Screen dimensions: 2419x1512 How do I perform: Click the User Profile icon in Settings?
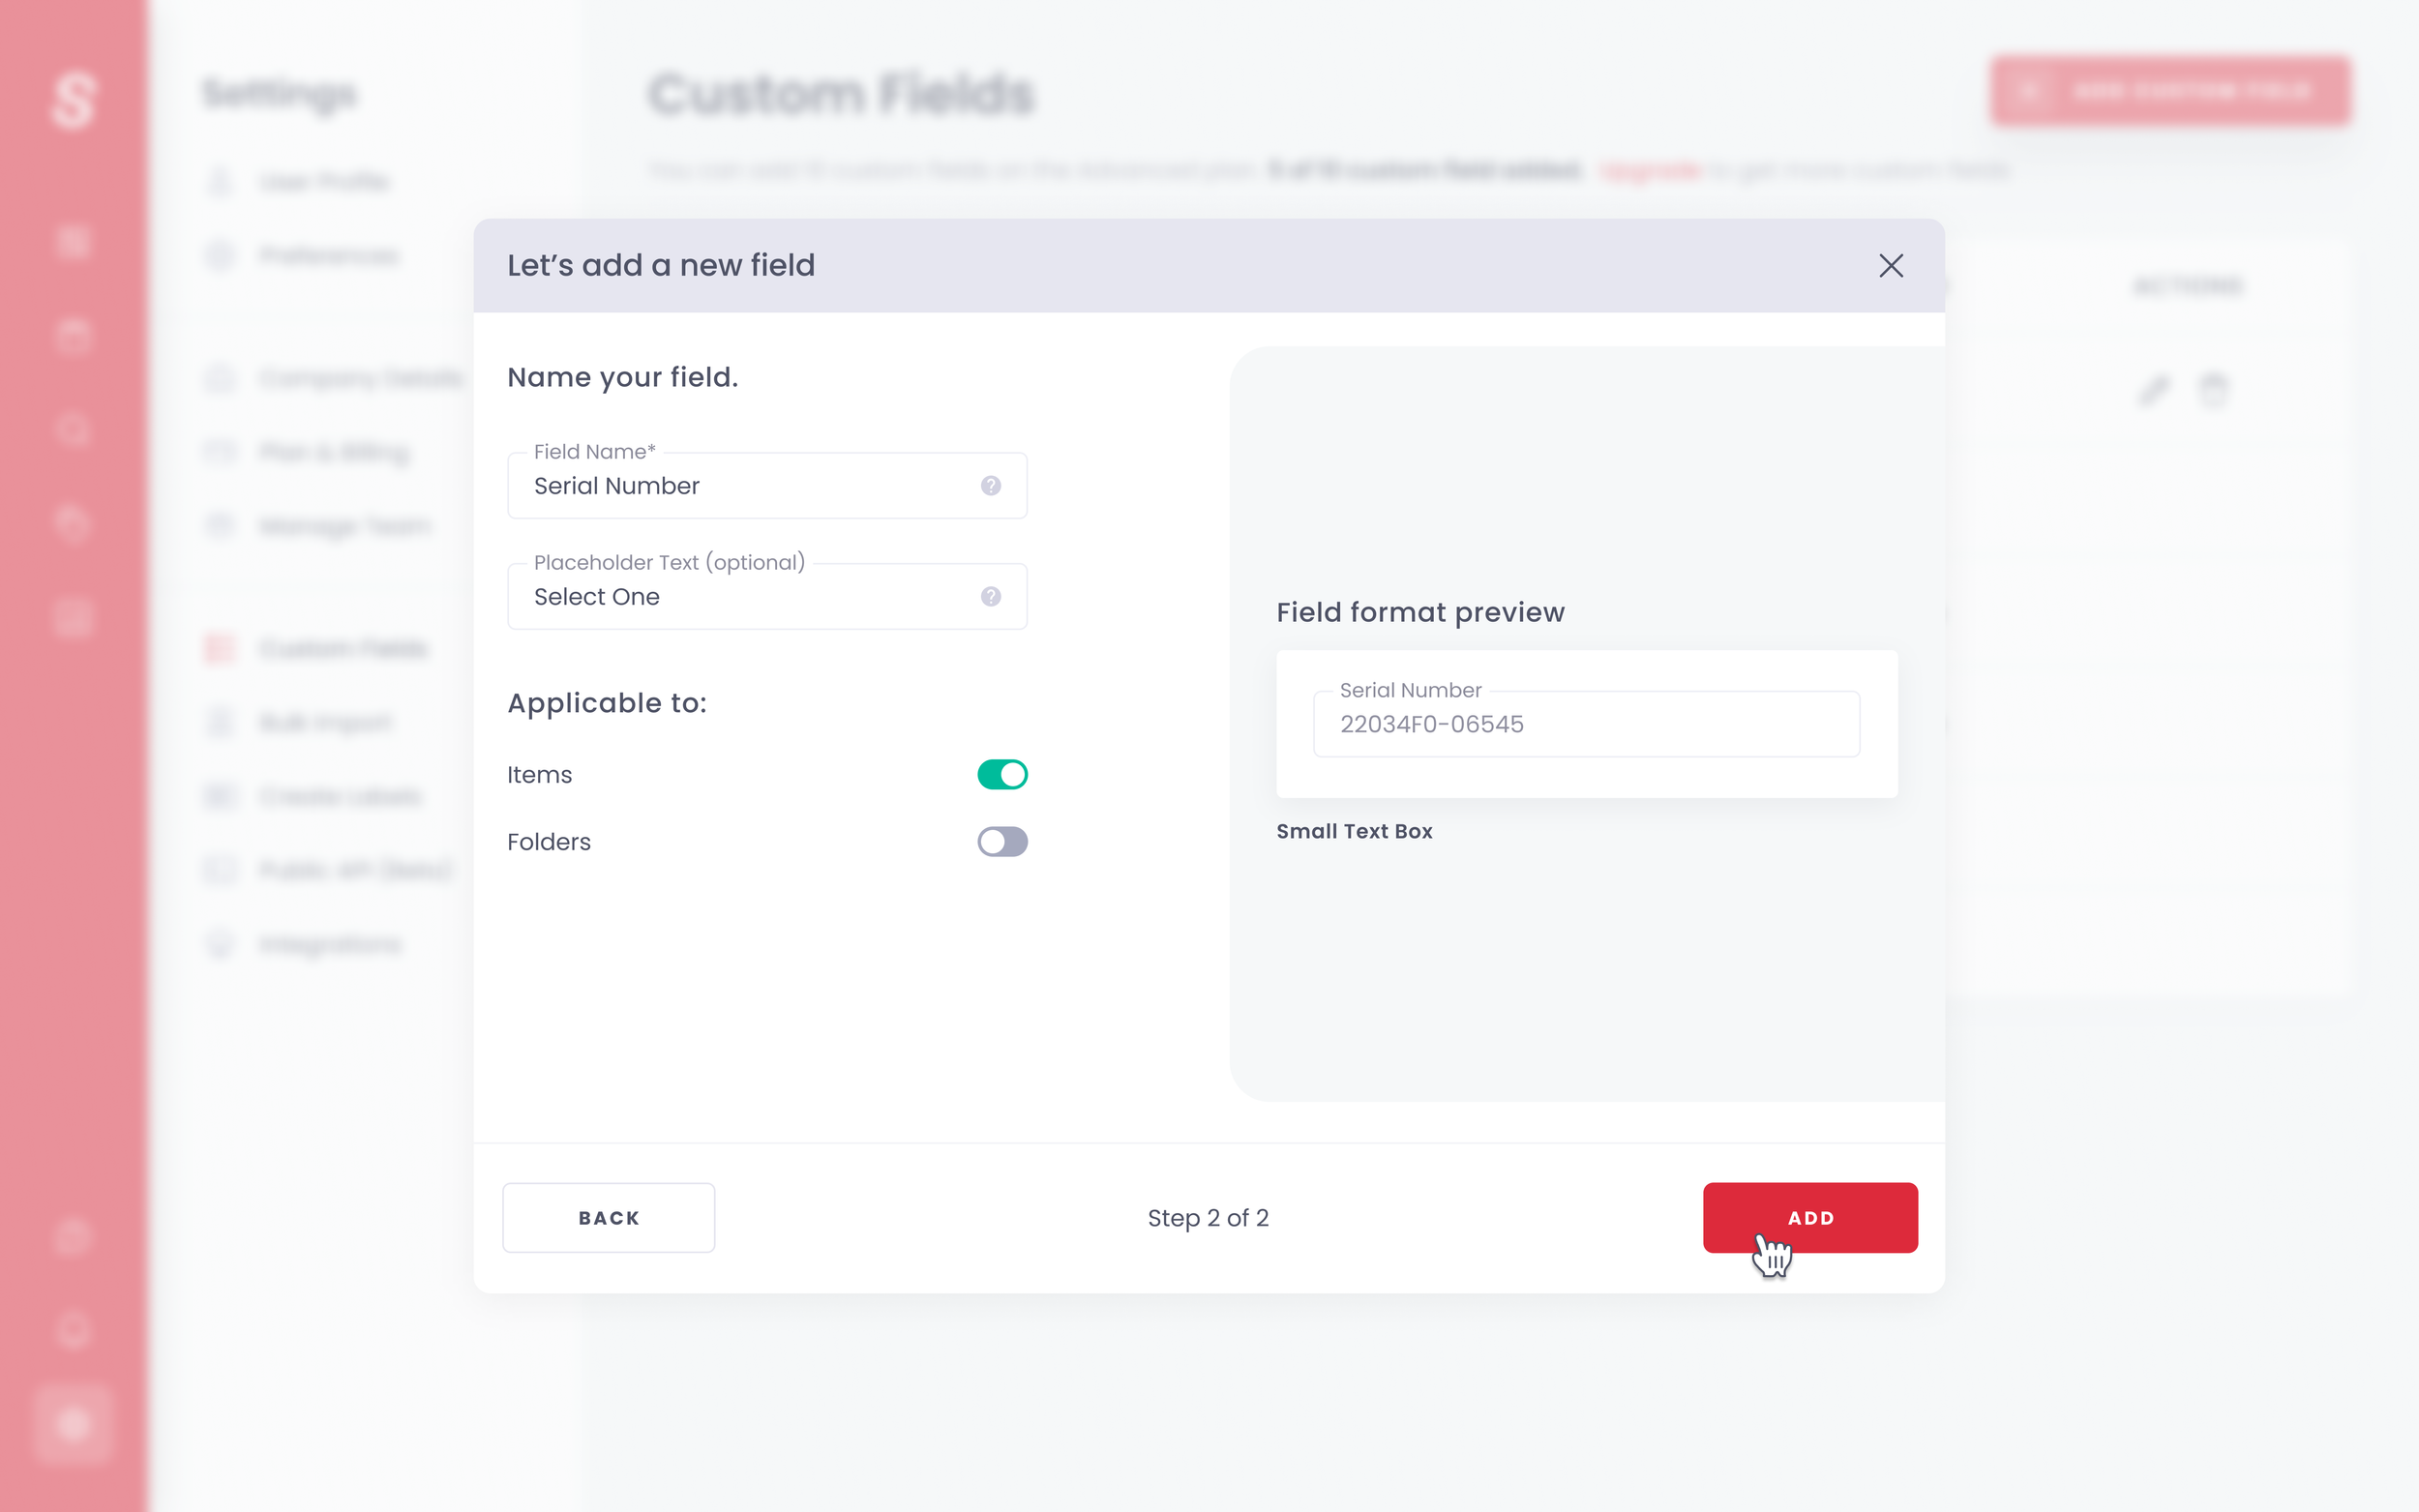pyautogui.click(x=220, y=182)
